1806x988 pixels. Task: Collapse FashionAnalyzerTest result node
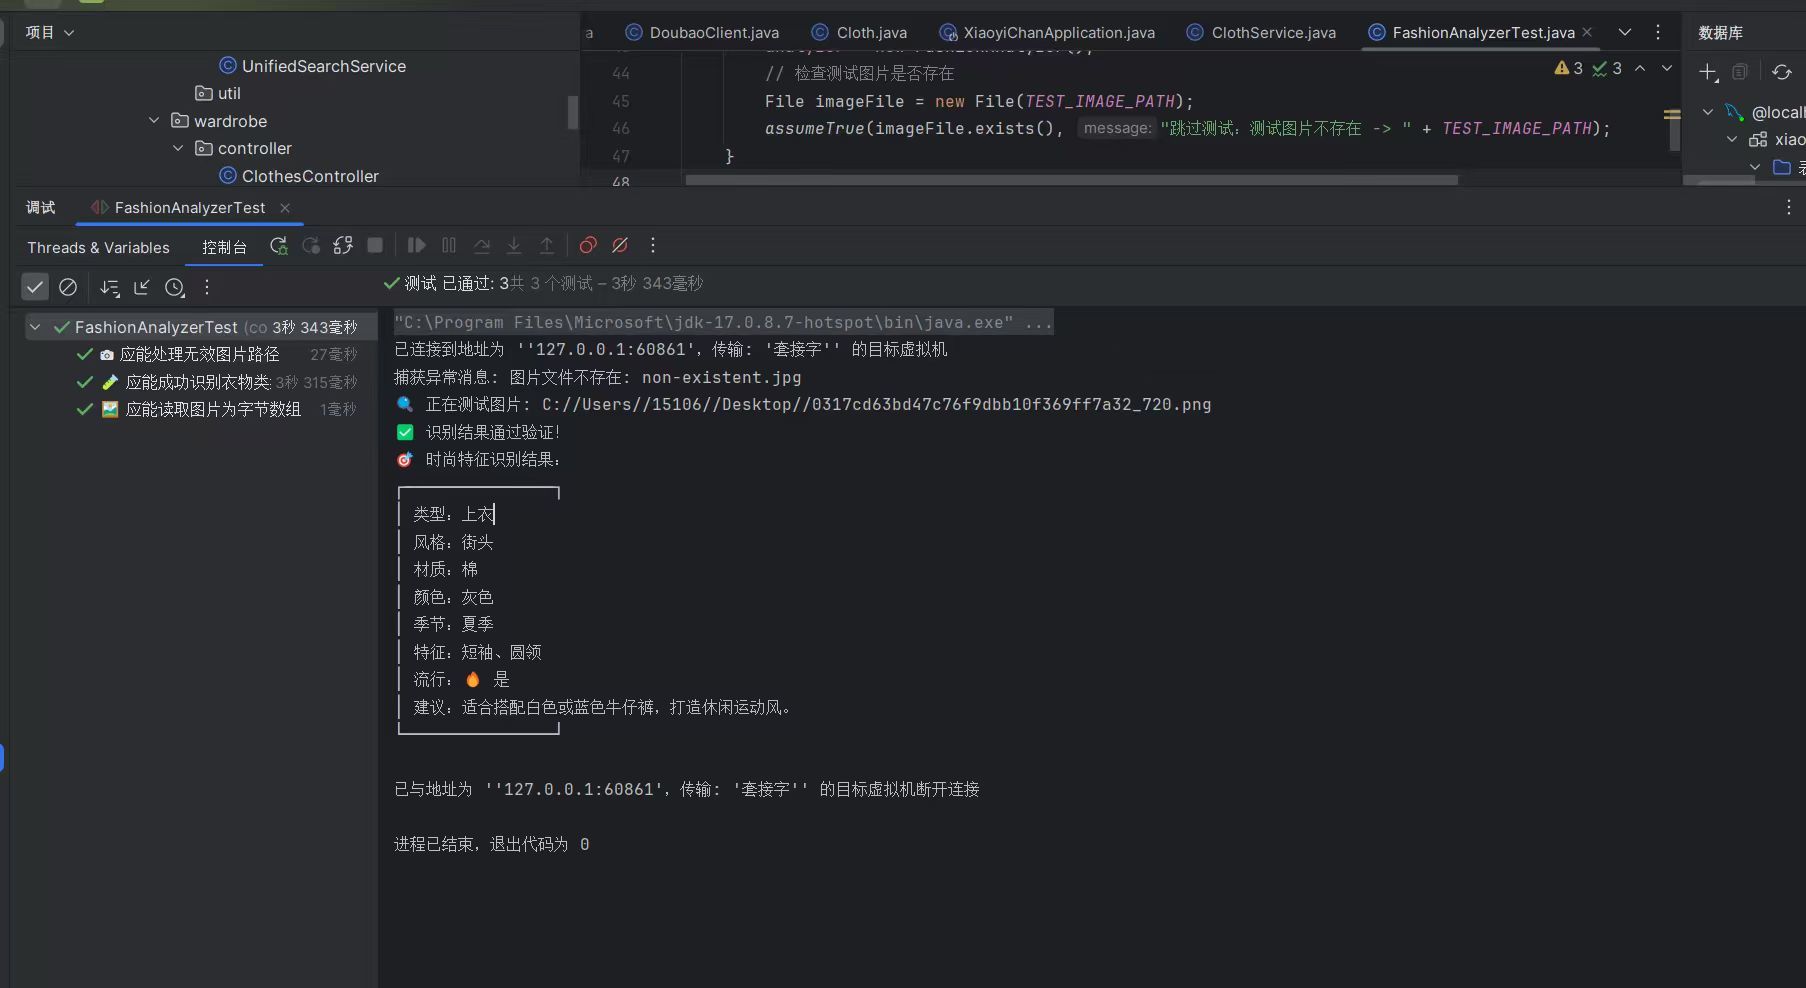35,327
